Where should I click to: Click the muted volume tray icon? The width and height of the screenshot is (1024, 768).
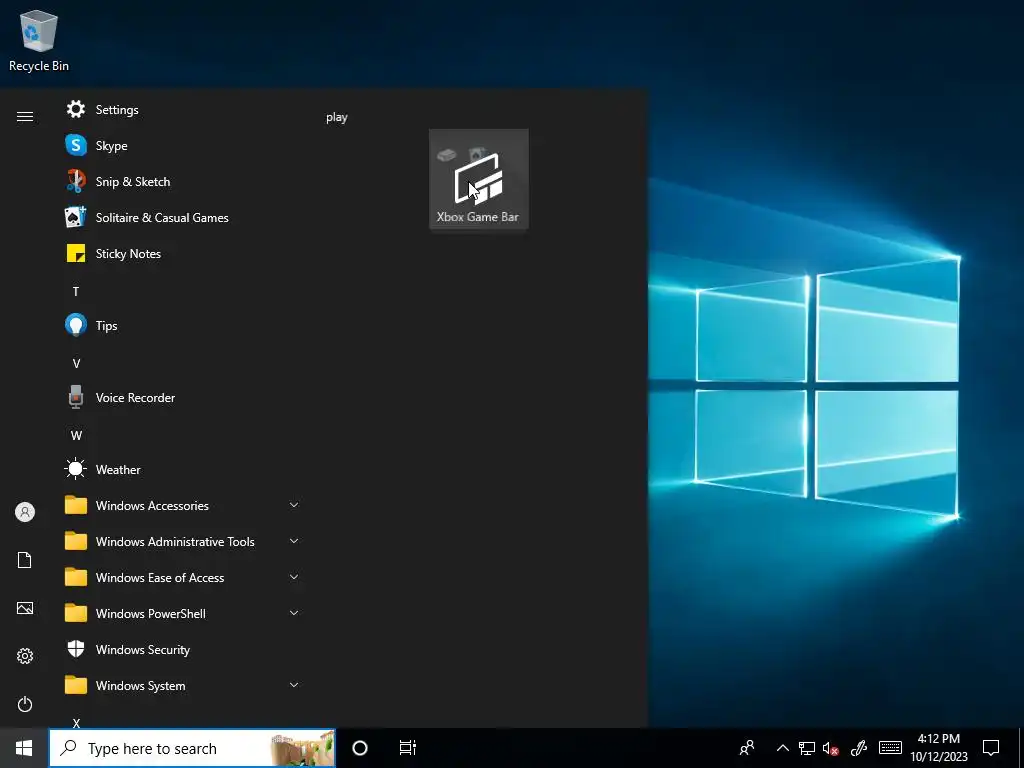coord(830,748)
